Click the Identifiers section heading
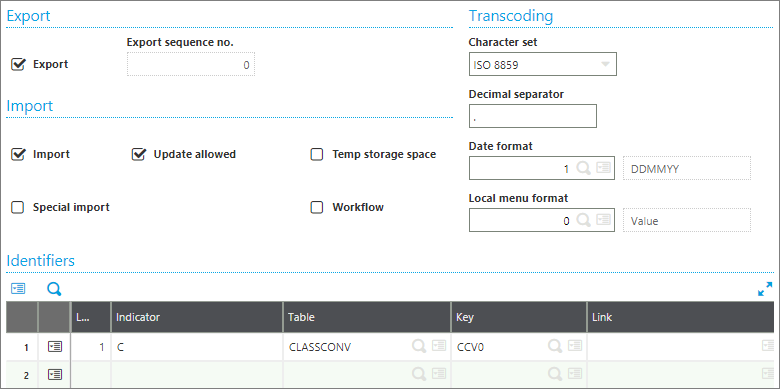This screenshot has width=780, height=389. click(x=41, y=260)
